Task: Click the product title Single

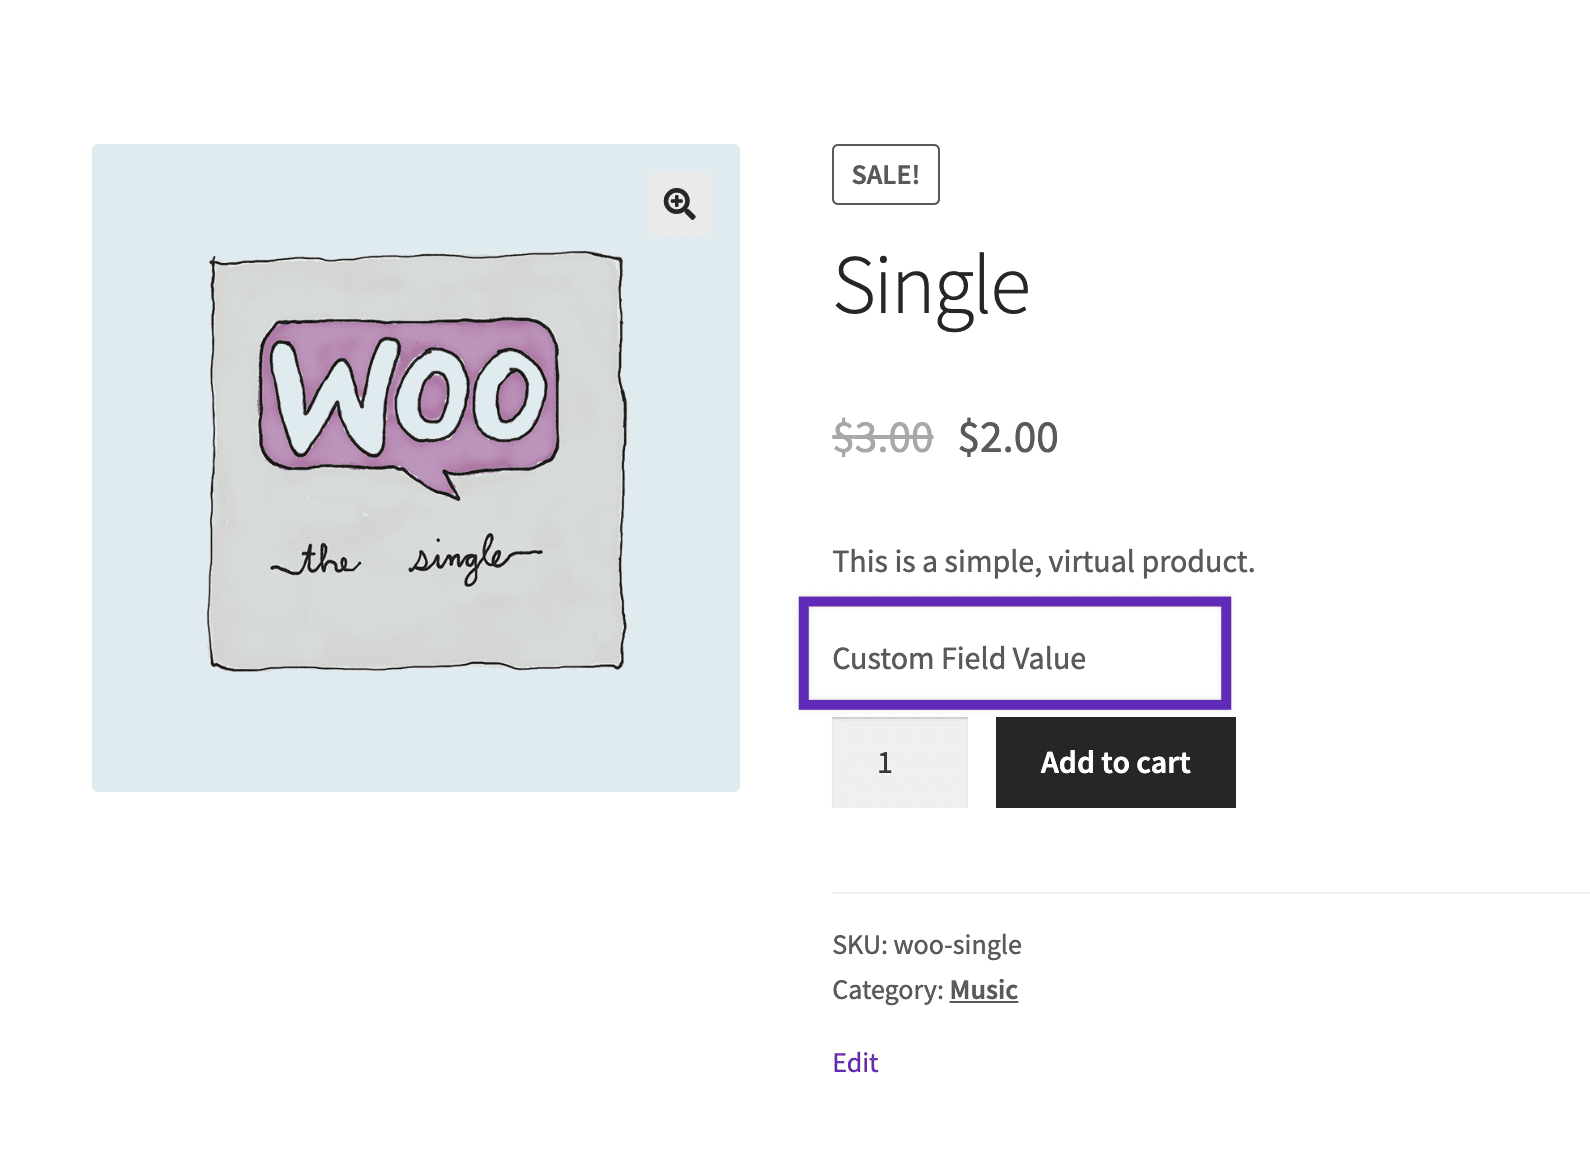Action: (931, 285)
